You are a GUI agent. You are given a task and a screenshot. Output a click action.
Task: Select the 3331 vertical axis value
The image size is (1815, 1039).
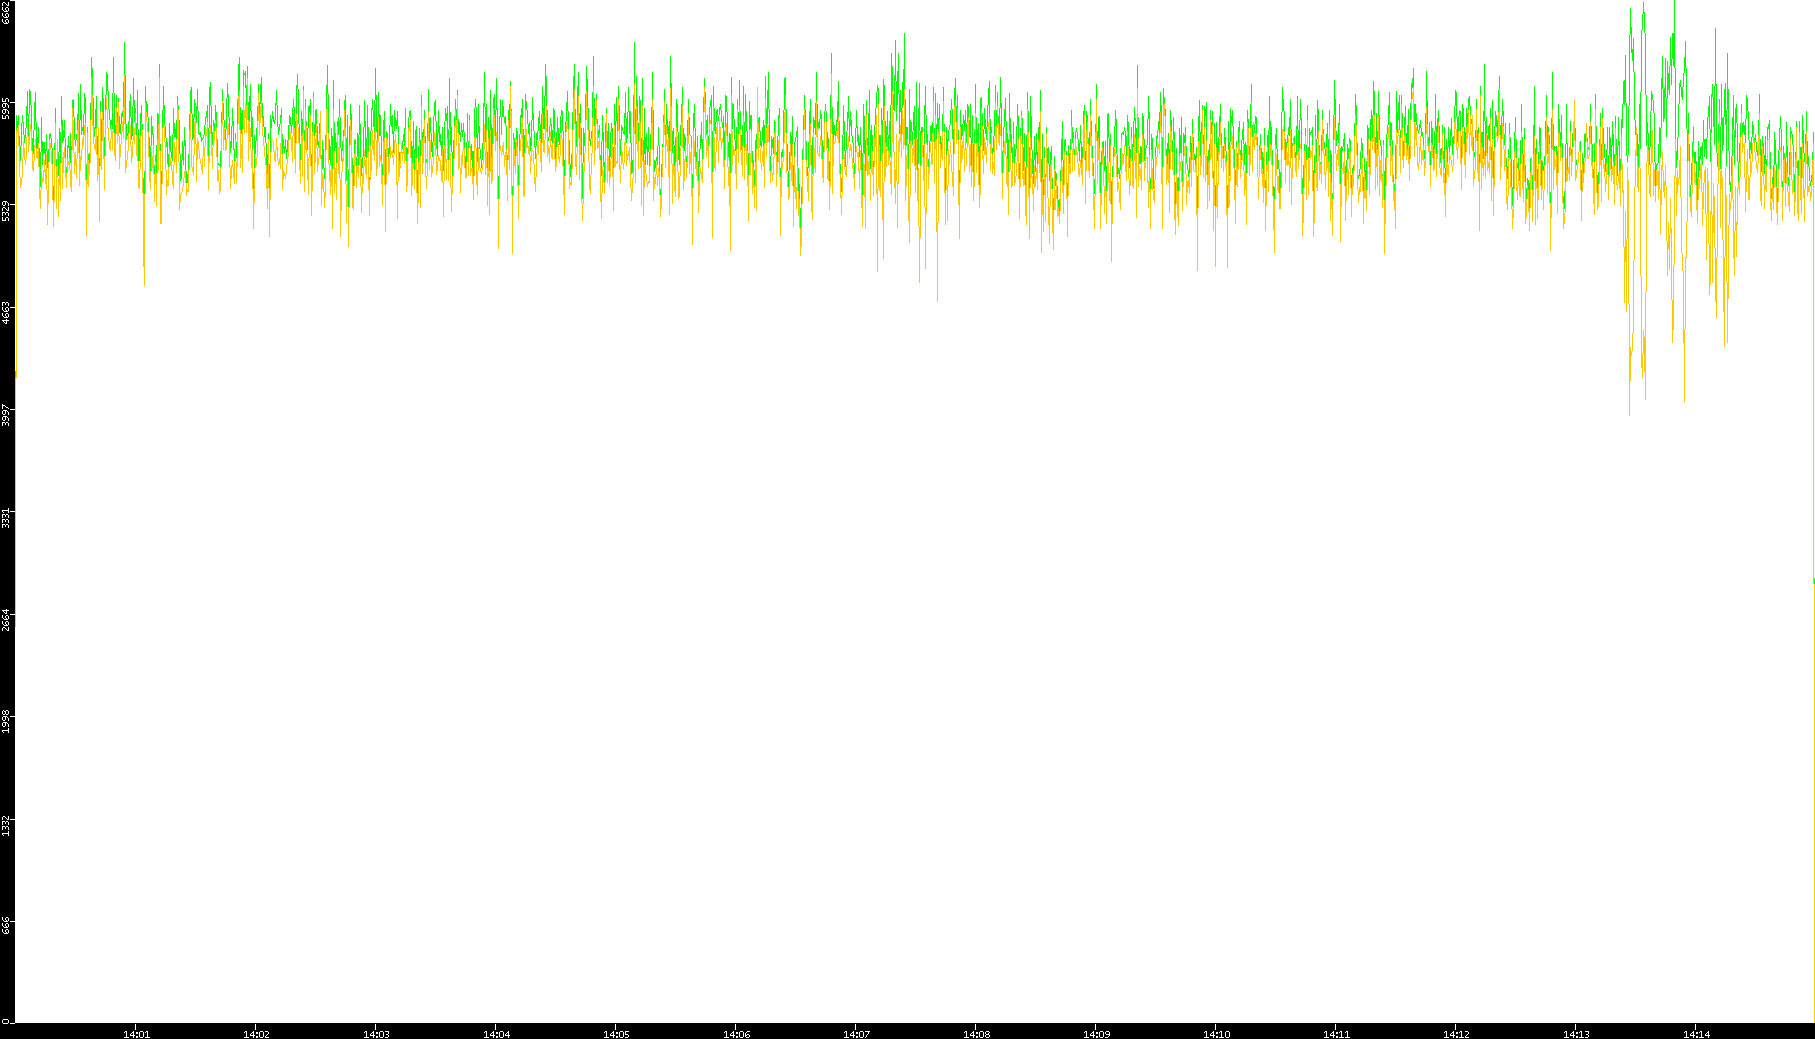(6, 517)
